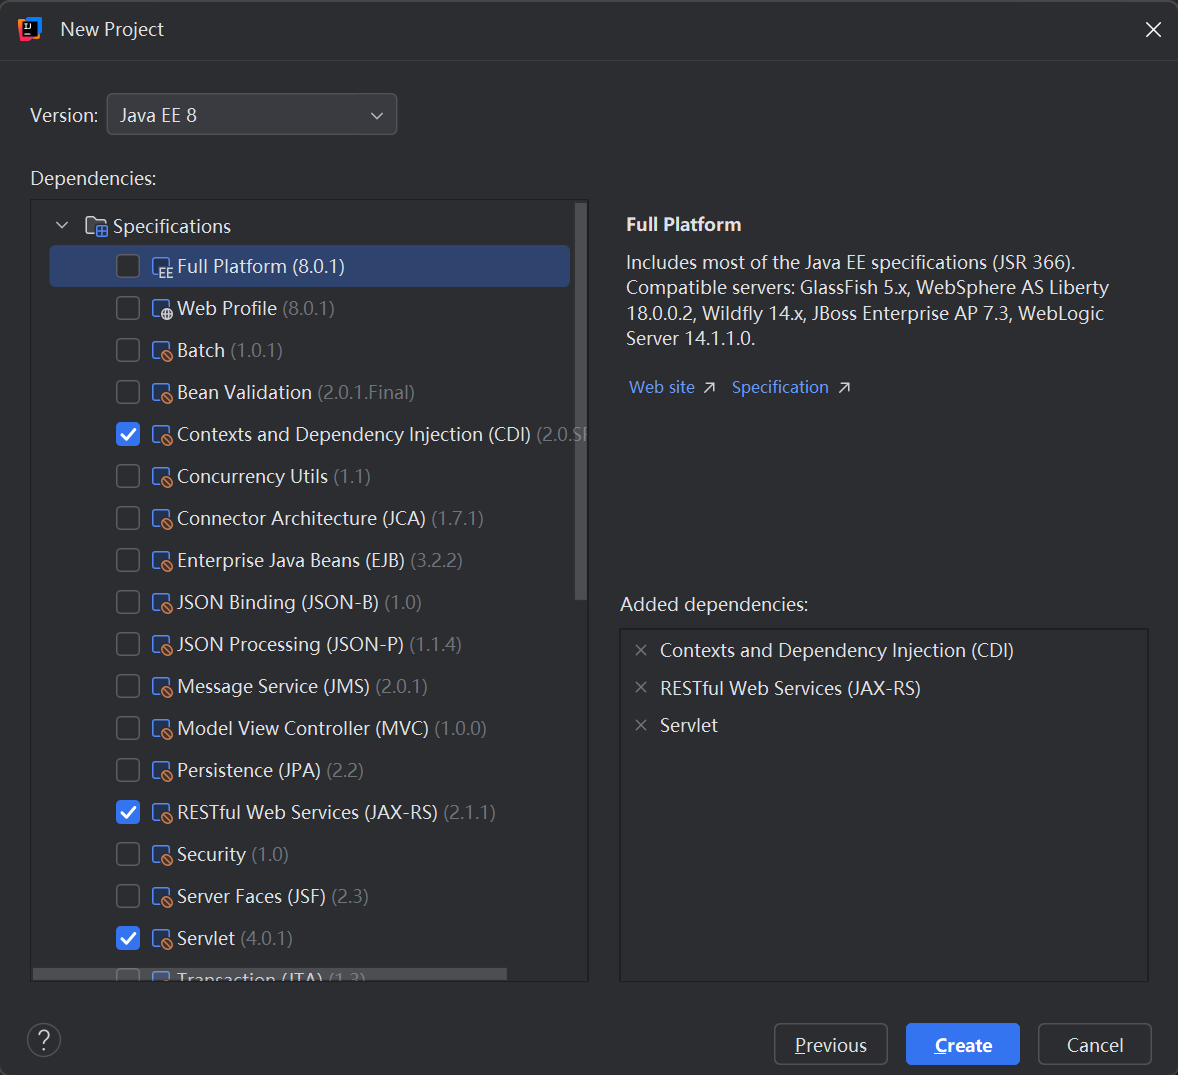
Task: Click the Servlet specification icon
Action: [162, 940]
